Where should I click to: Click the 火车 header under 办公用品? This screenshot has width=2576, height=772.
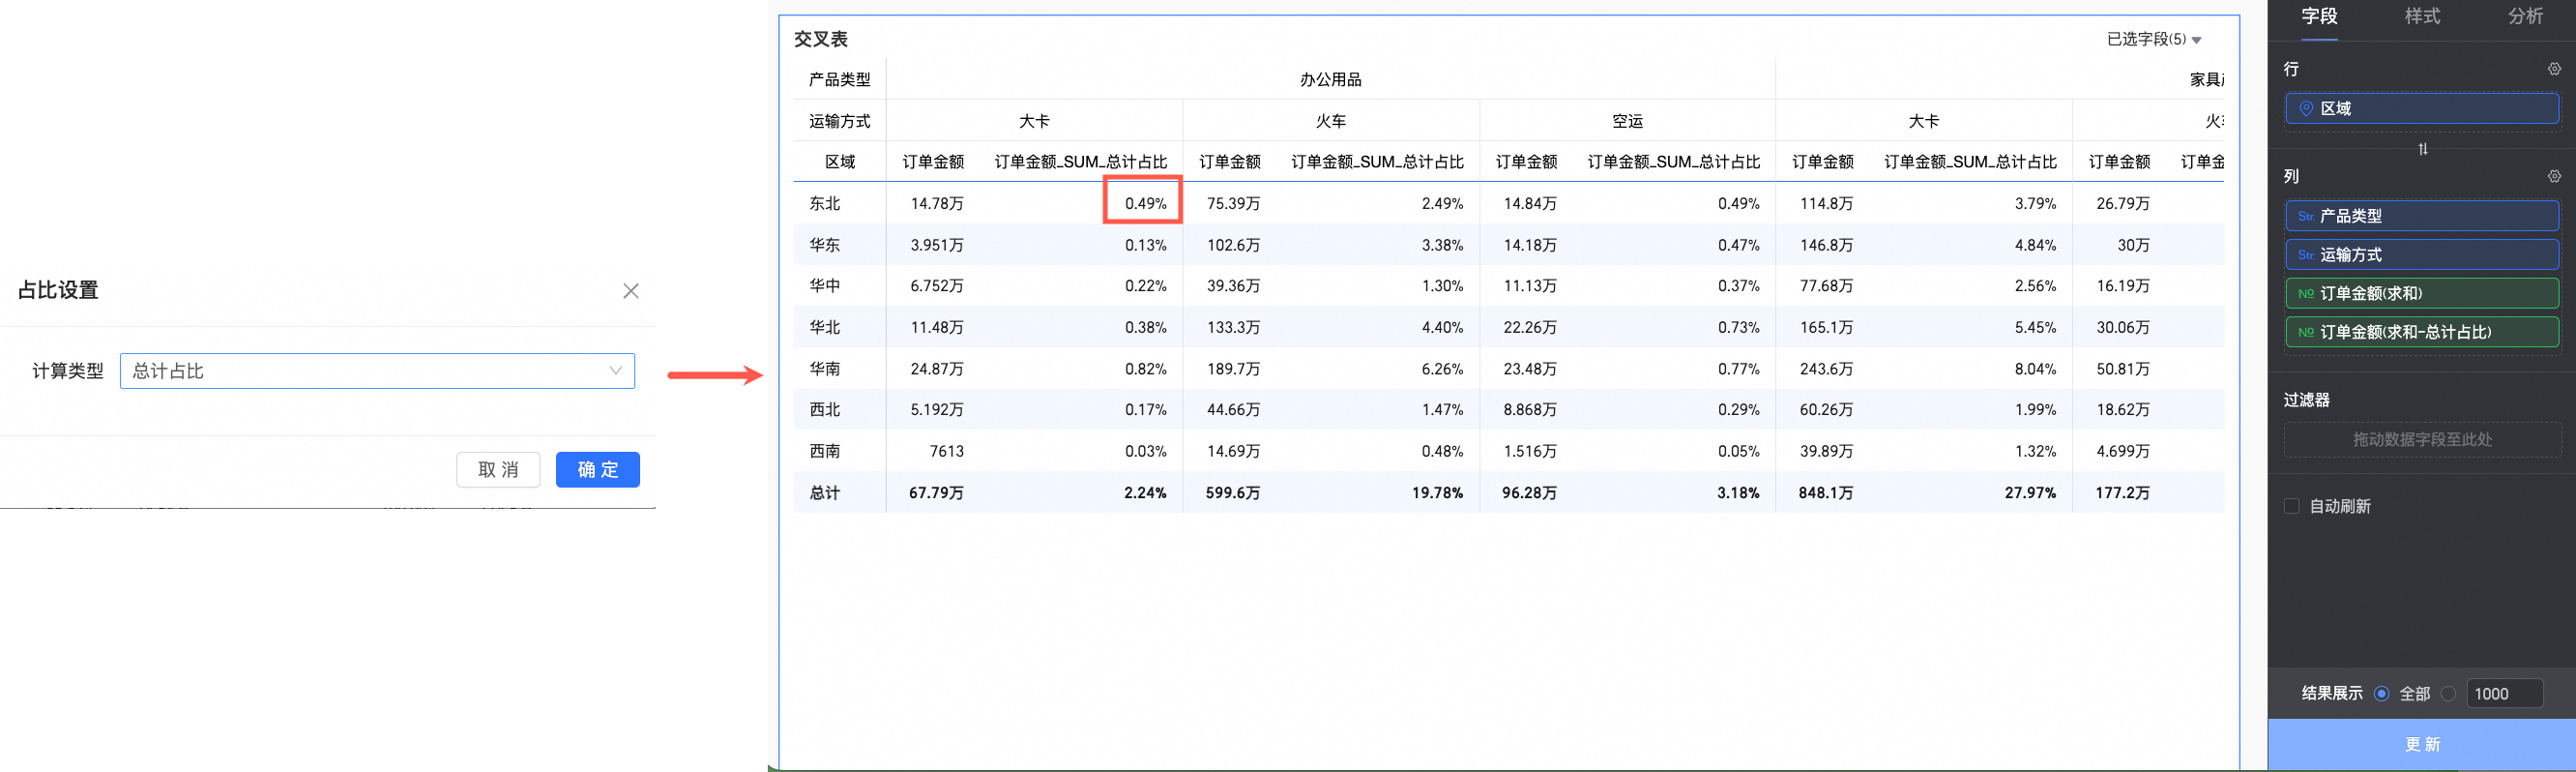pyautogui.click(x=1330, y=121)
